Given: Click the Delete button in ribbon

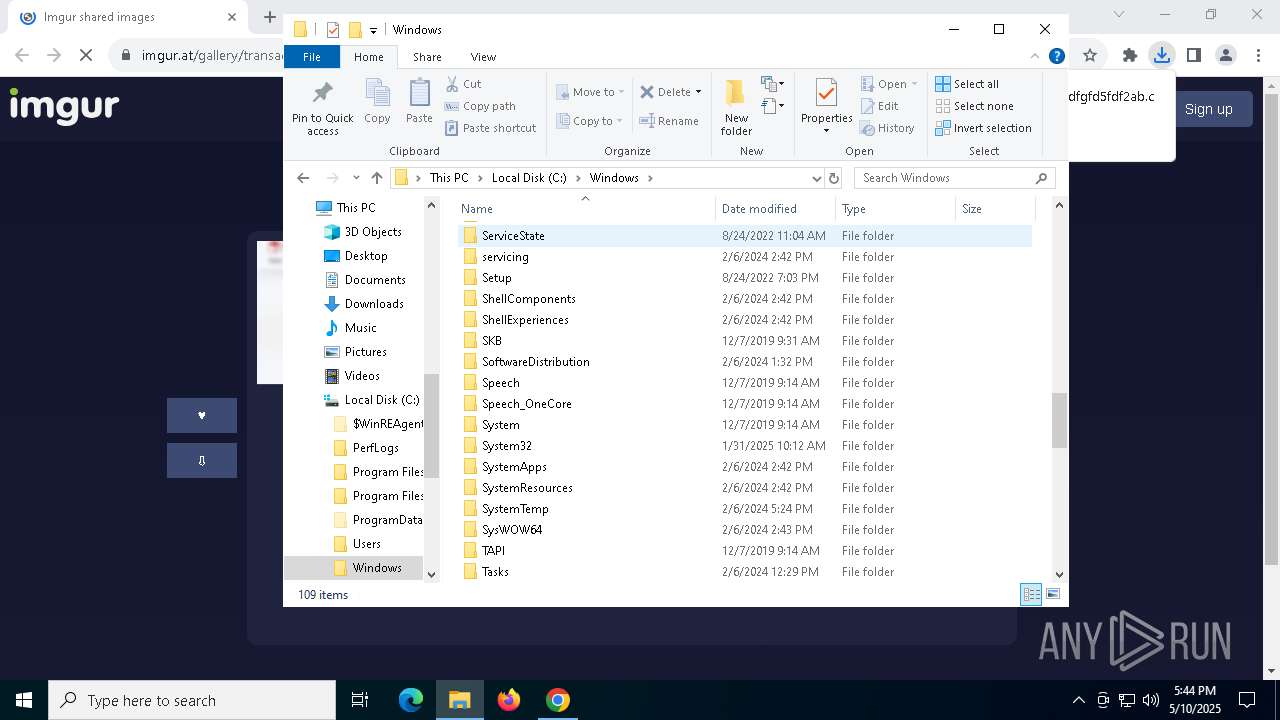Looking at the screenshot, I should coord(664,92).
